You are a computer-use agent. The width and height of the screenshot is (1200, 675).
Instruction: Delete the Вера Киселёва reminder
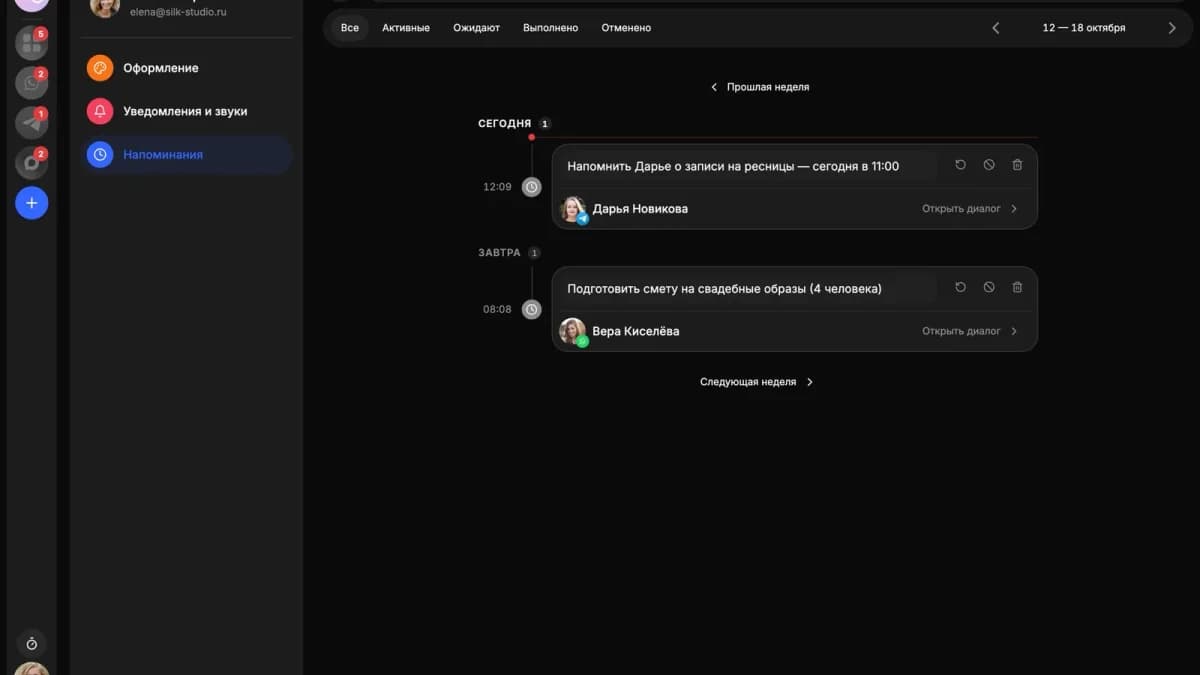click(1017, 287)
